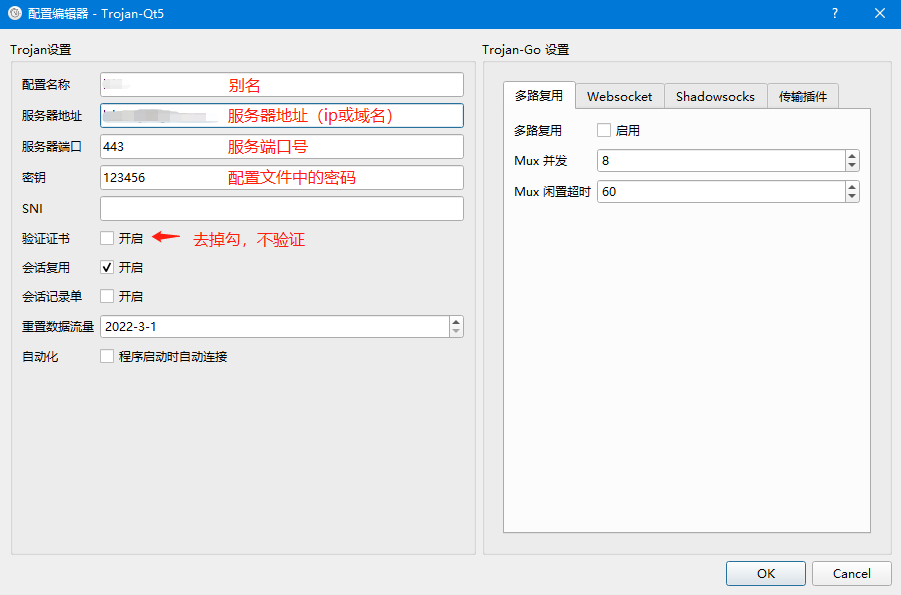Click the Mux 闲置超时 label

point(552,191)
